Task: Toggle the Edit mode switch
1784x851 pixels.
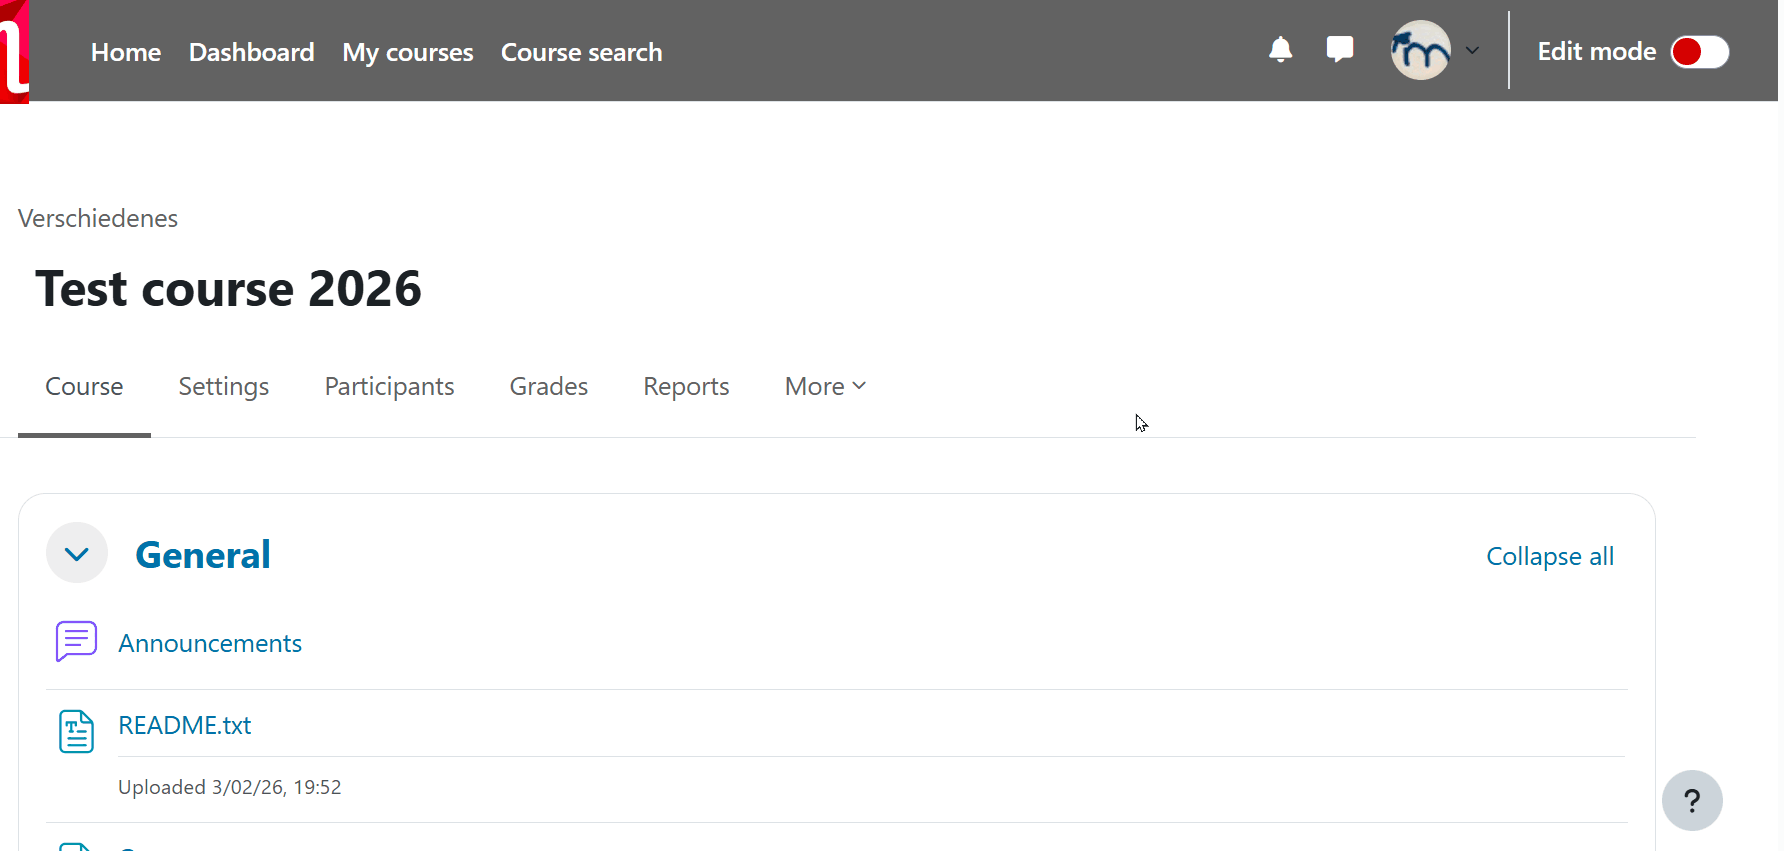Action: click(x=1699, y=52)
